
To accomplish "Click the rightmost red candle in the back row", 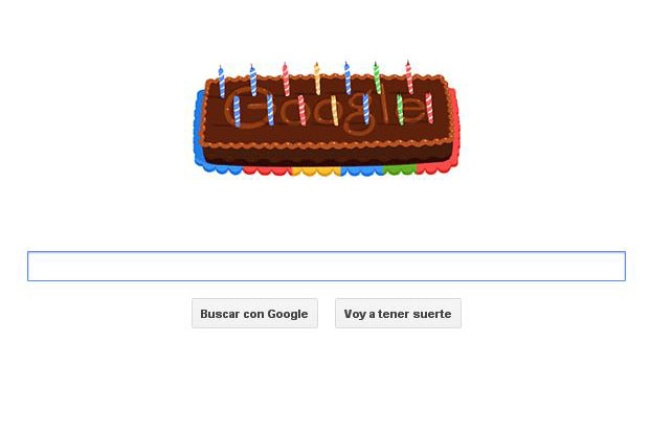I will (x=409, y=77).
